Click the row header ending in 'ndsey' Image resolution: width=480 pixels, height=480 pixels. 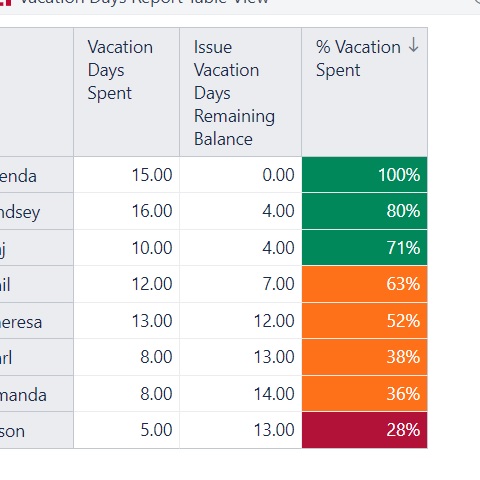coord(37,211)
